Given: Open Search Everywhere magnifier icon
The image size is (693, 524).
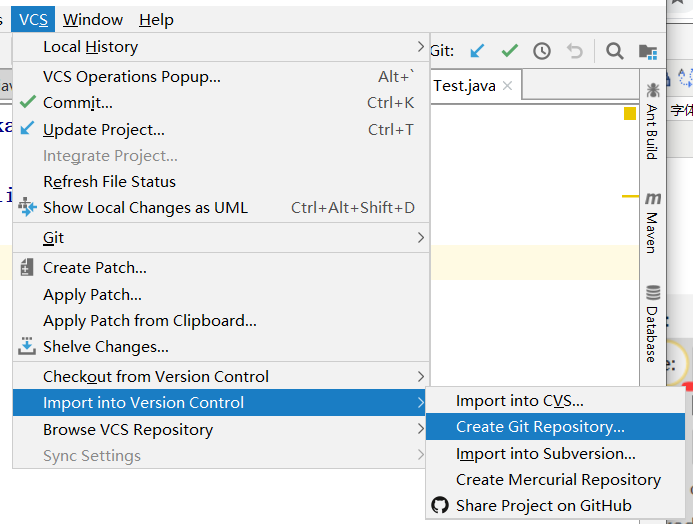Looking at the screenshot, I should click(x=615, y=51).
